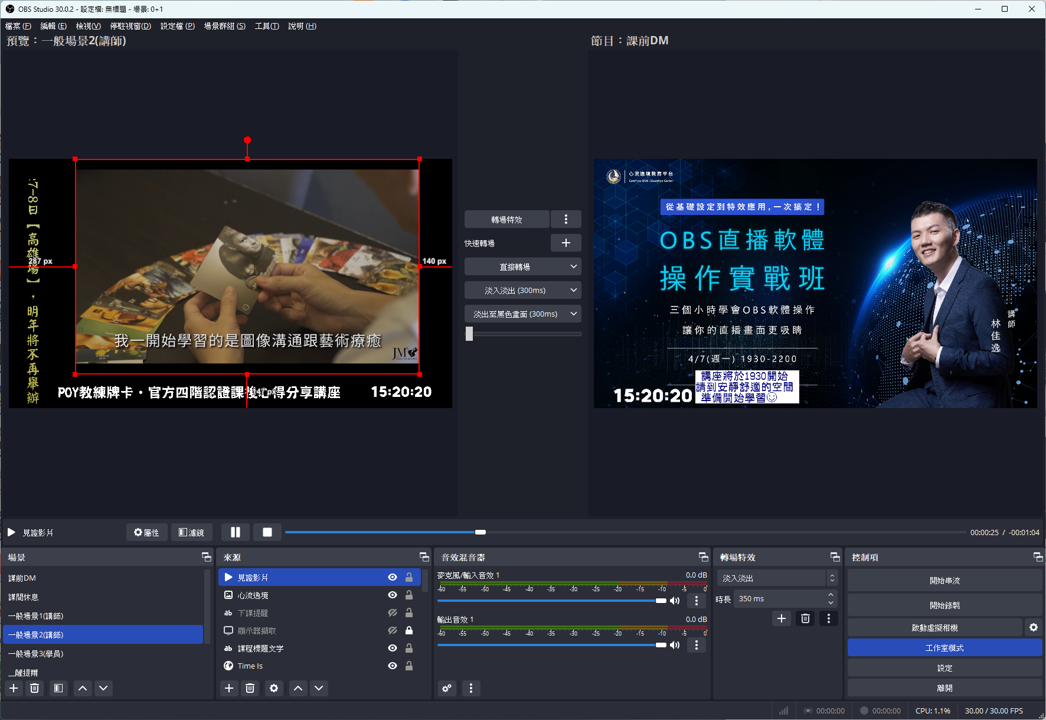
Task: Add a new scene with plus icon
Action: point(14,688)
